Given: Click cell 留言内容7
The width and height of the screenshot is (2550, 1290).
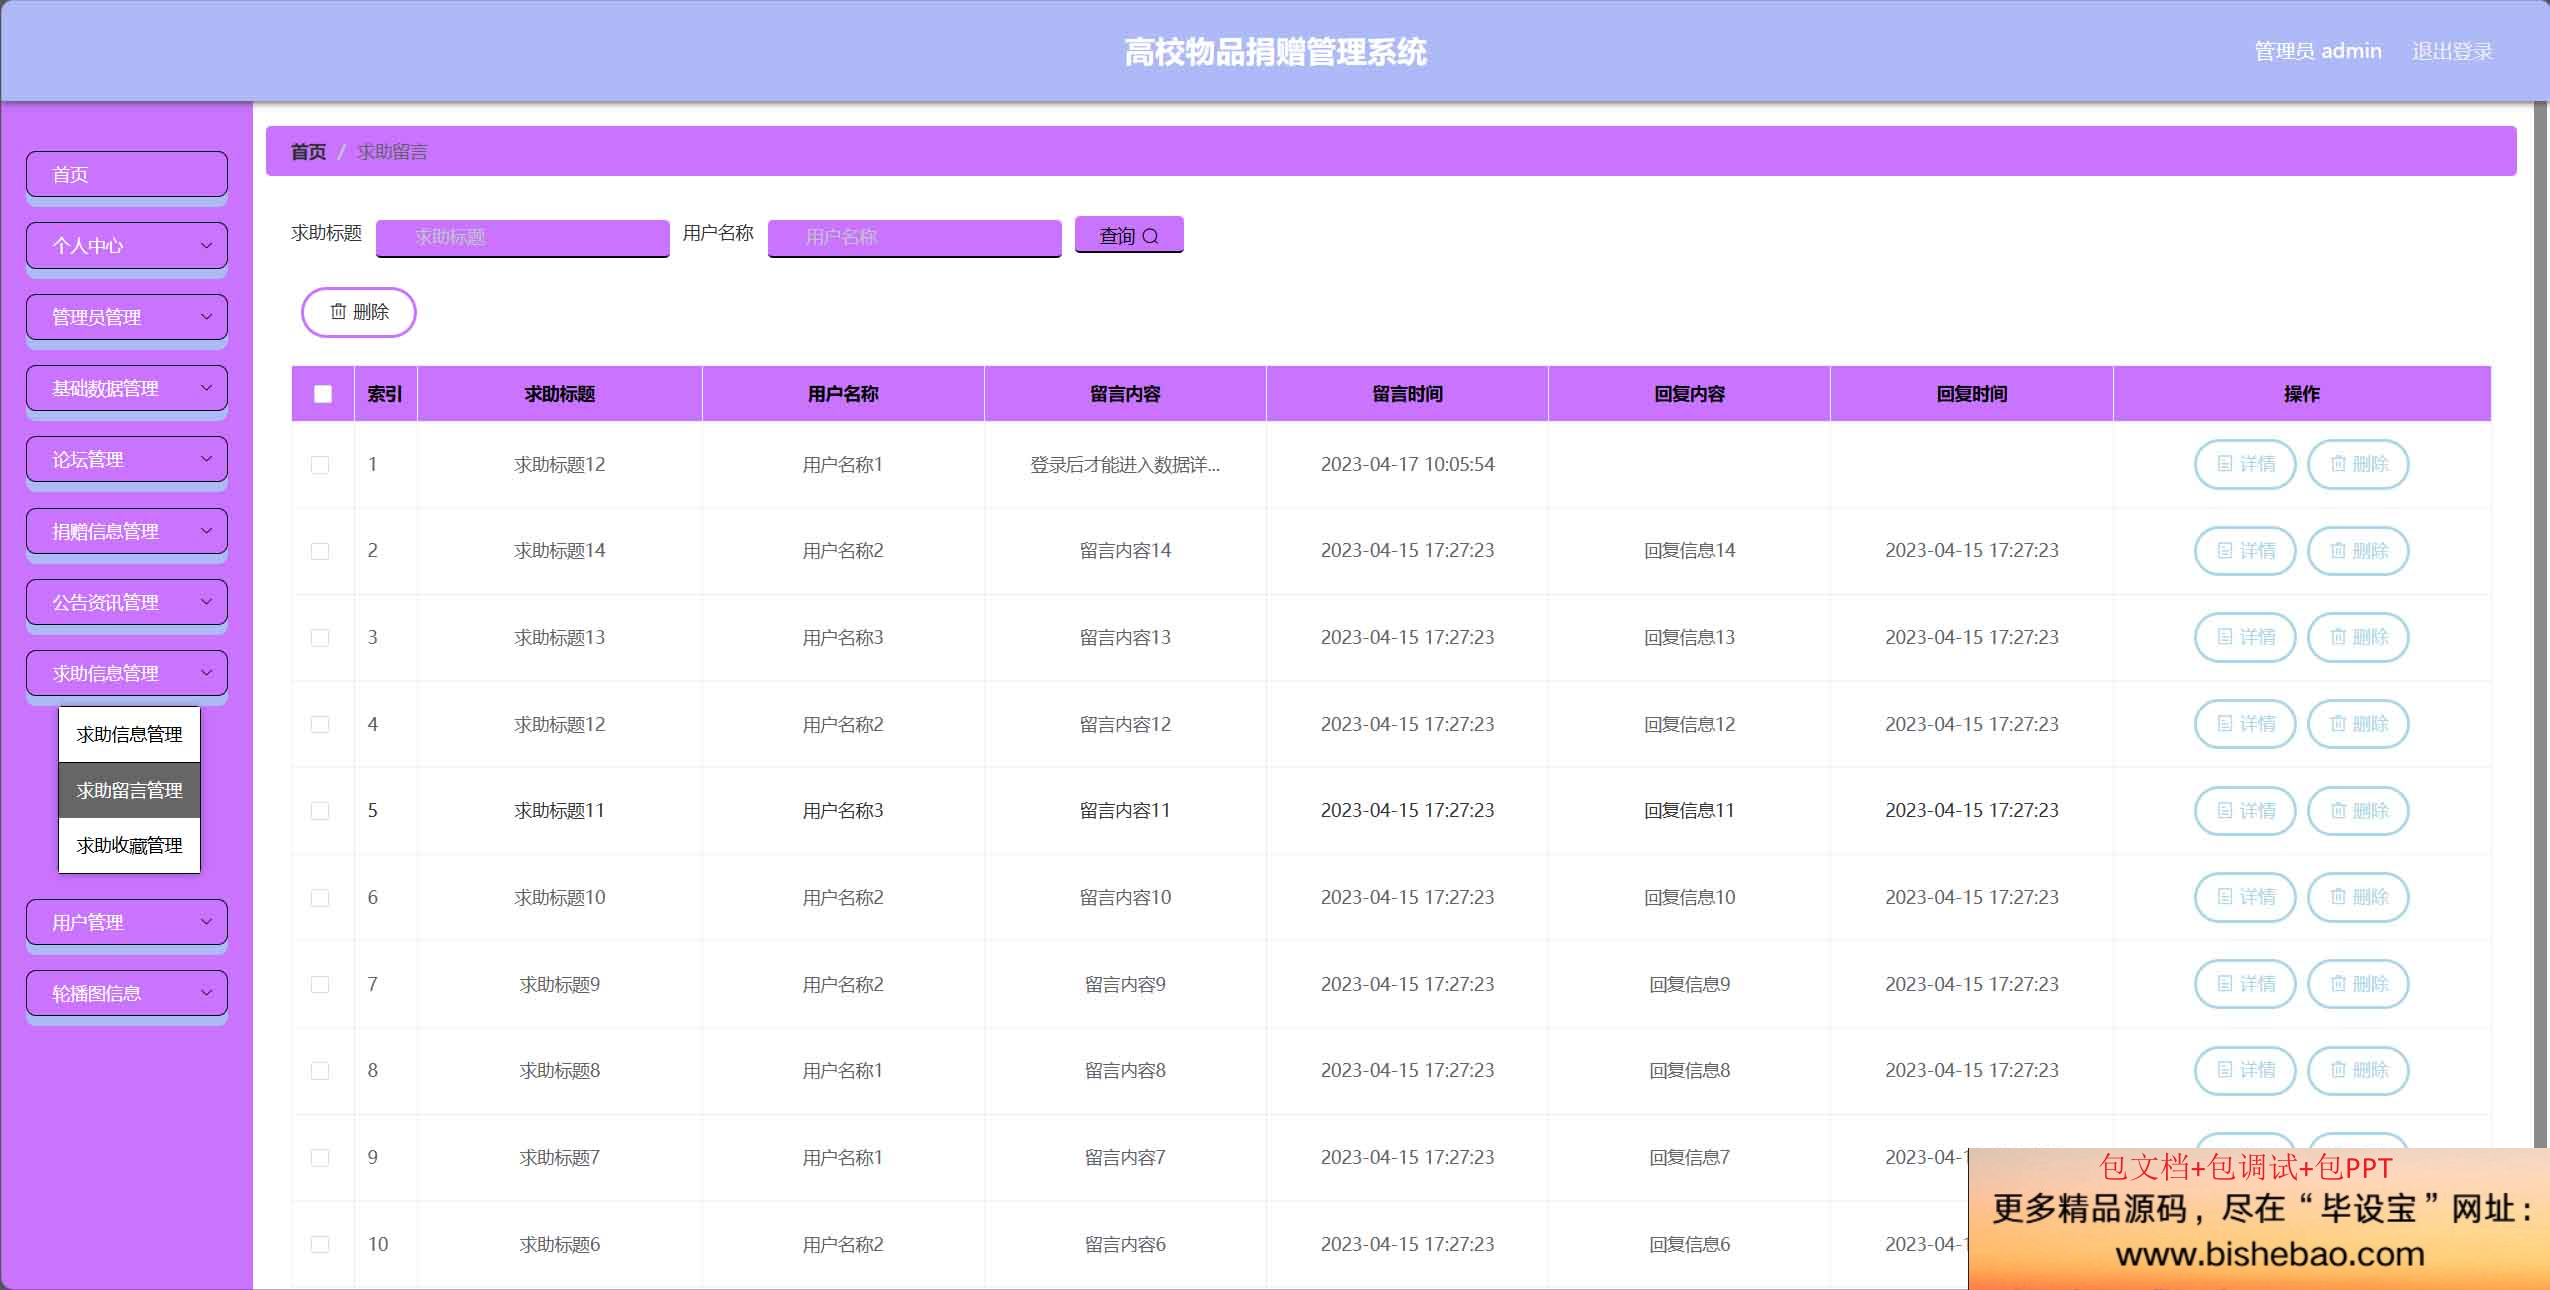Looking at the screenshot, I should 1125,1158.
